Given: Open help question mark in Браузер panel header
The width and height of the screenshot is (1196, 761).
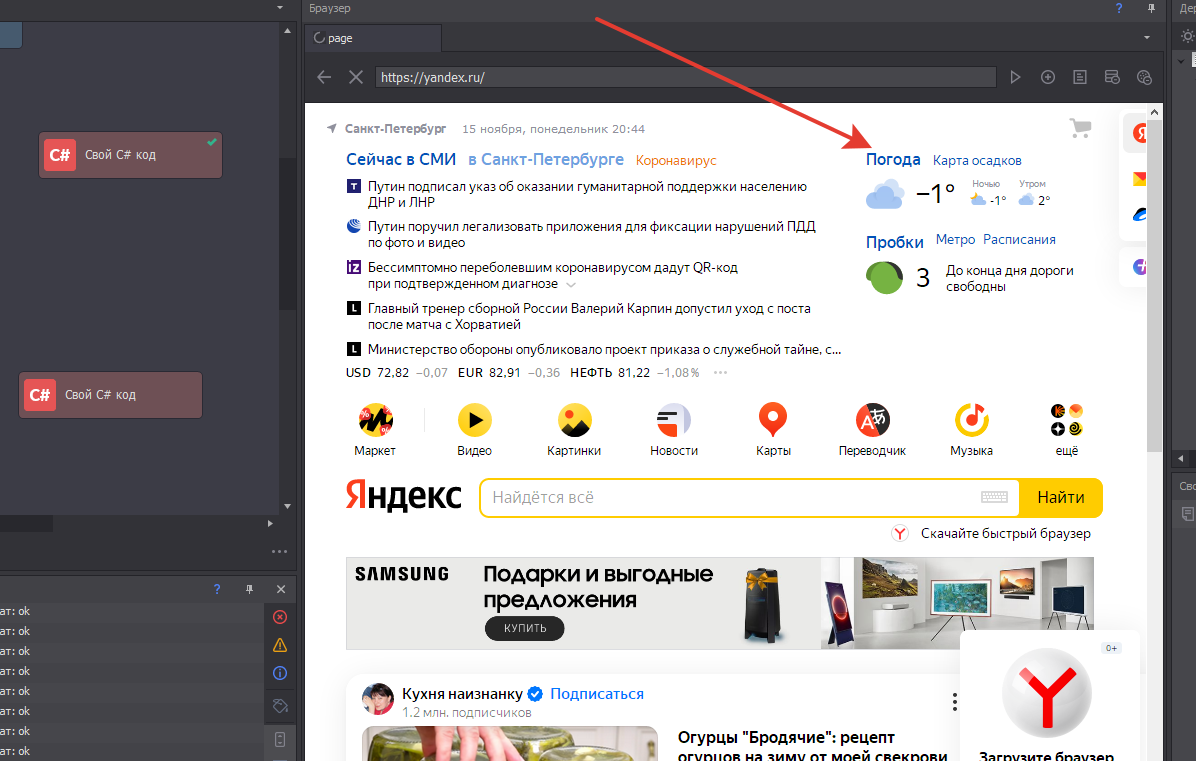Looking at the screenshot, I should (x=1119, y=8).
